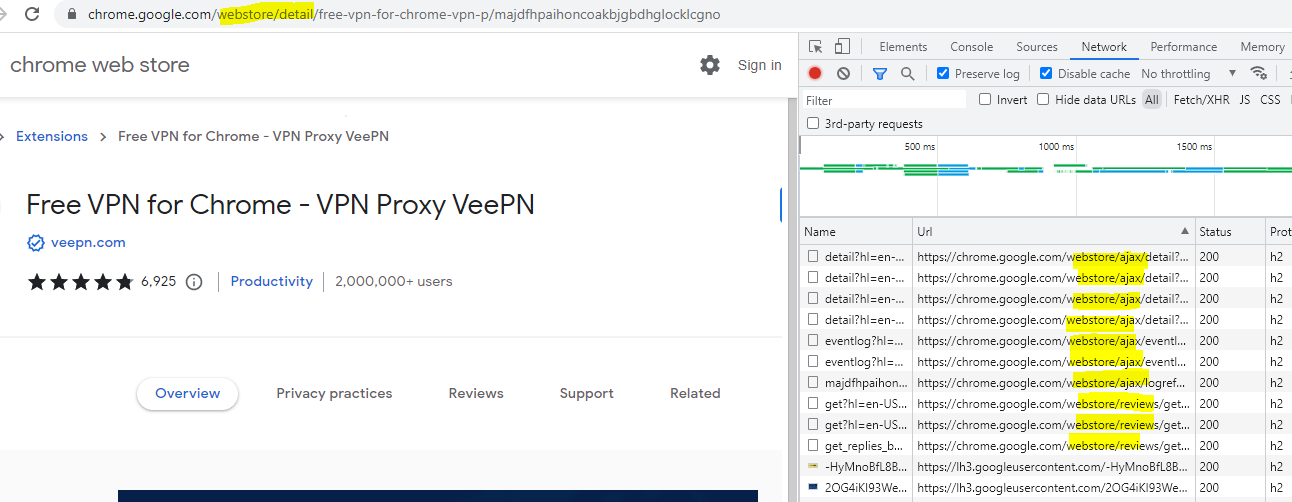The height and width of the screenshot is (502, 1292).
Task: Click the chrome web store title
Action: point(99,65)
